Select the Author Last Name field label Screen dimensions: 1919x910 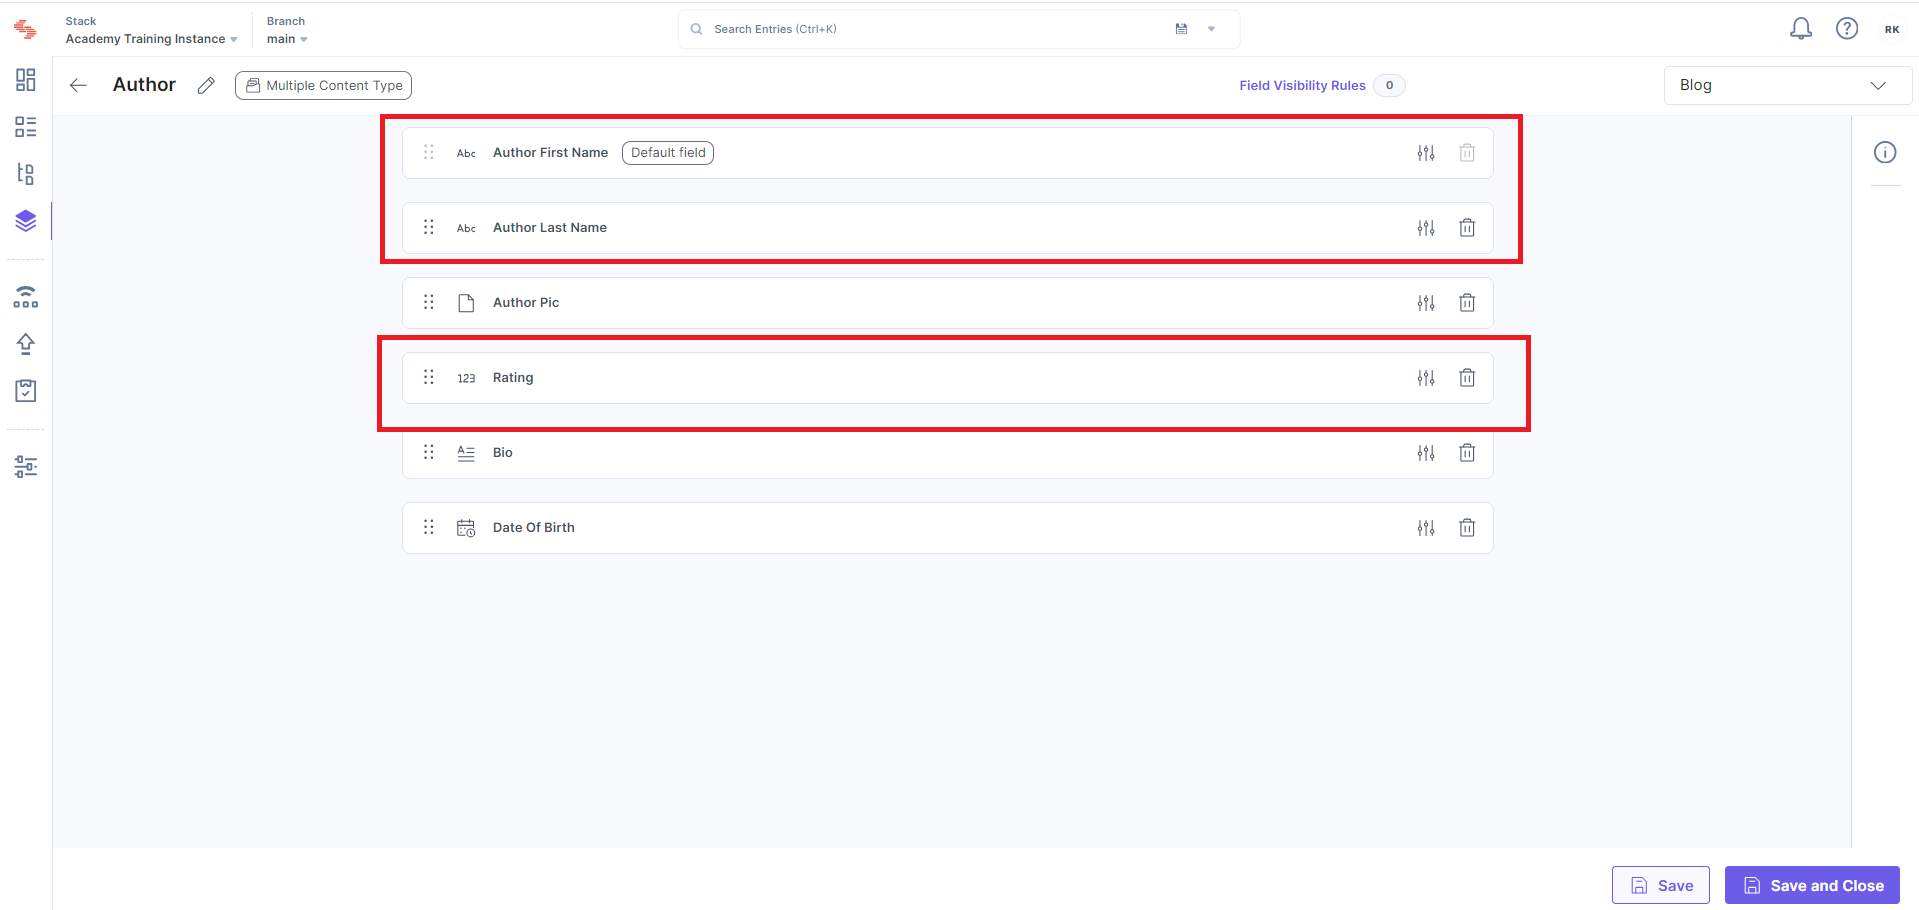550,228
